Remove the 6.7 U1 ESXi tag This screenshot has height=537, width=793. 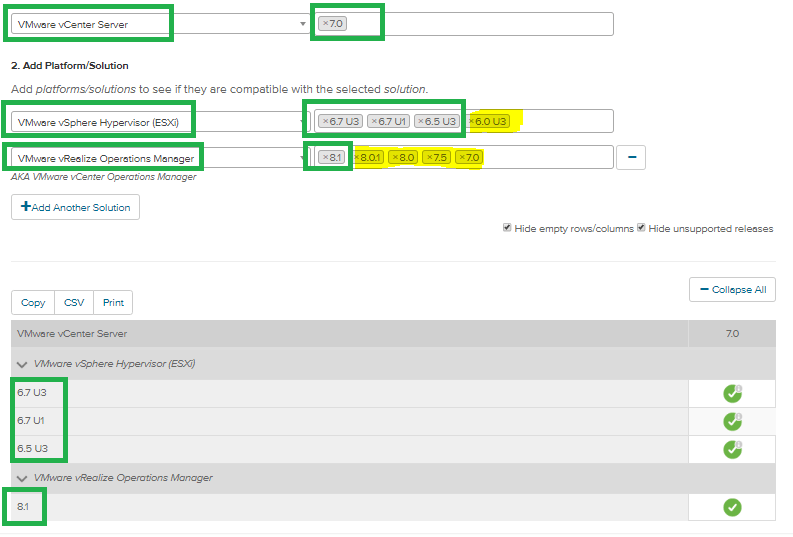tap(374, 121)
